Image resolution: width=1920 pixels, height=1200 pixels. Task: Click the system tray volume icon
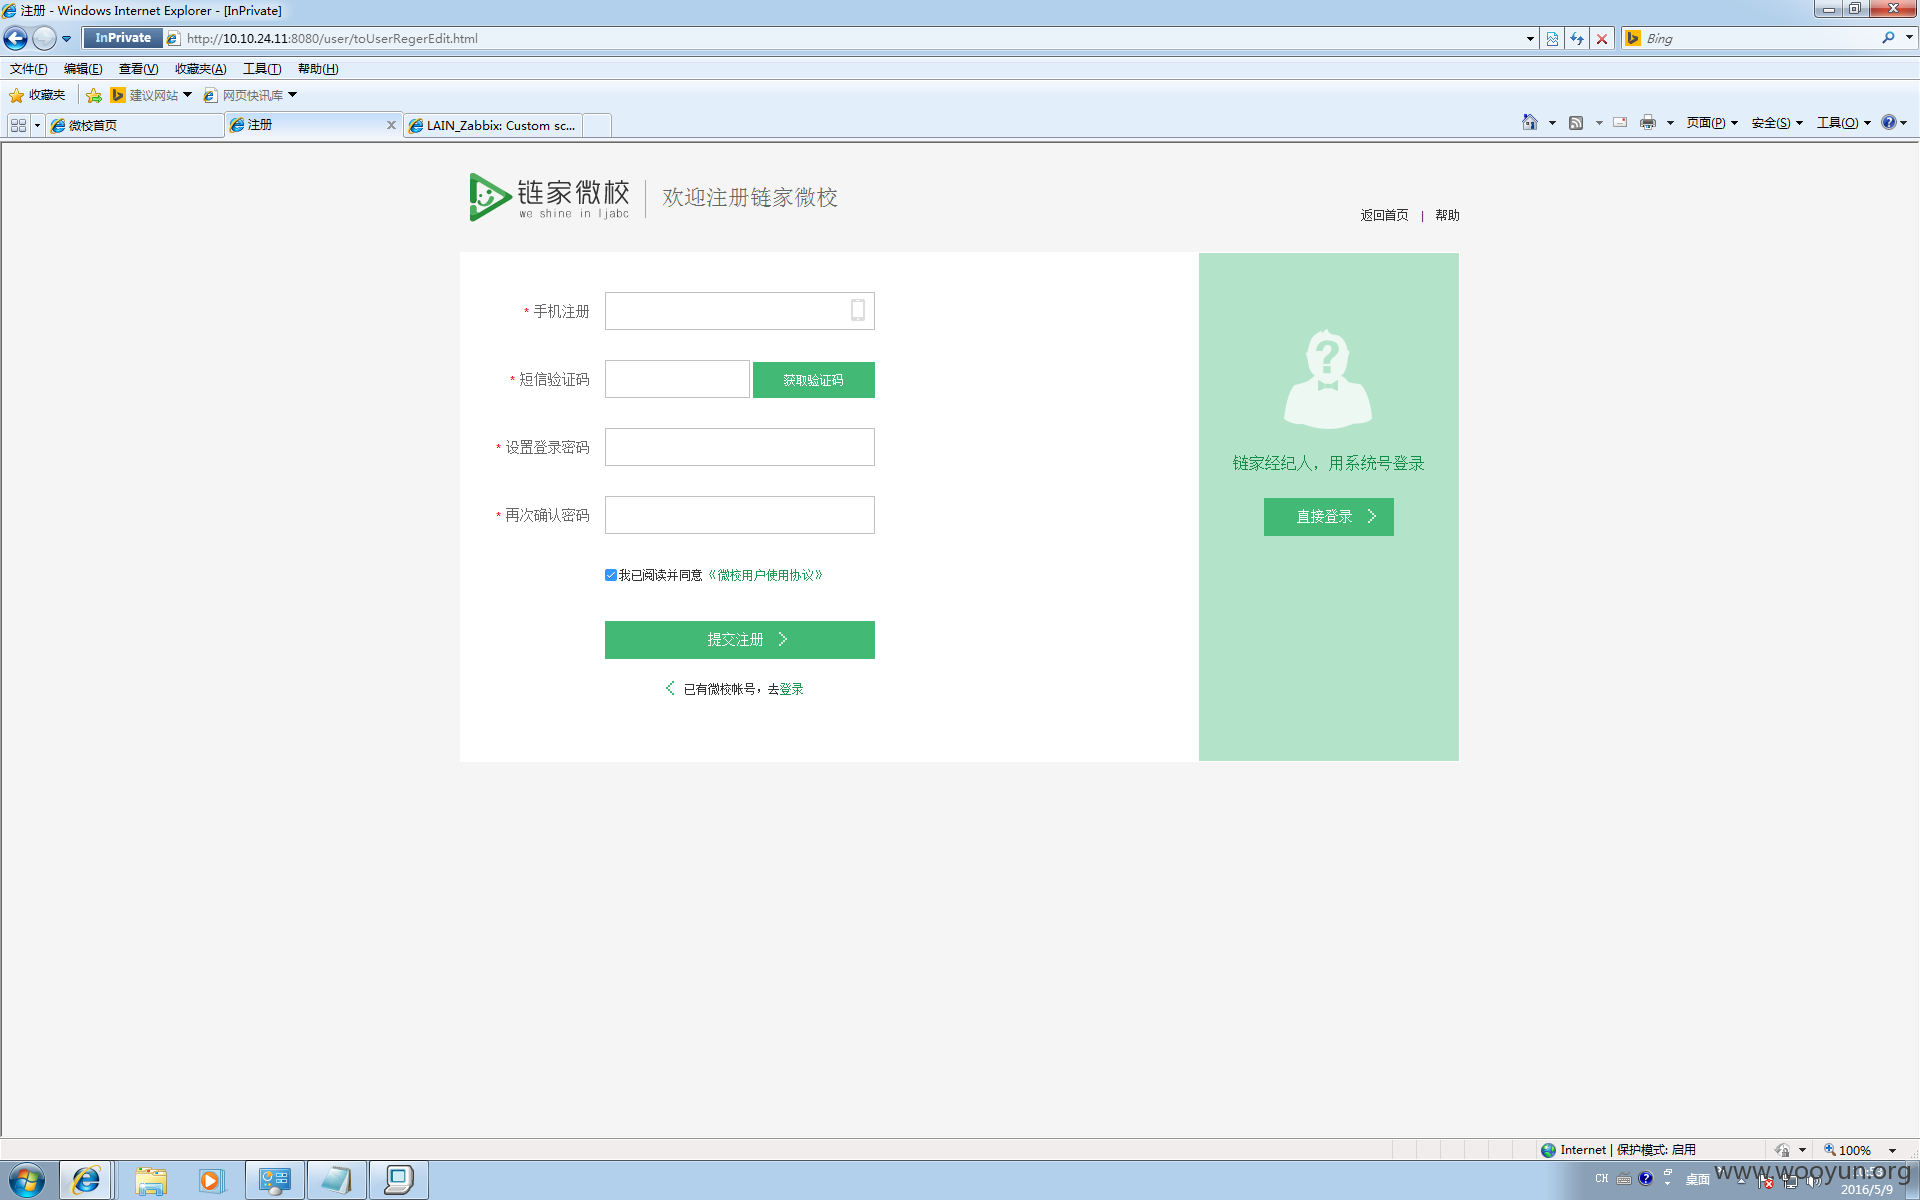pos(1813,1181)
